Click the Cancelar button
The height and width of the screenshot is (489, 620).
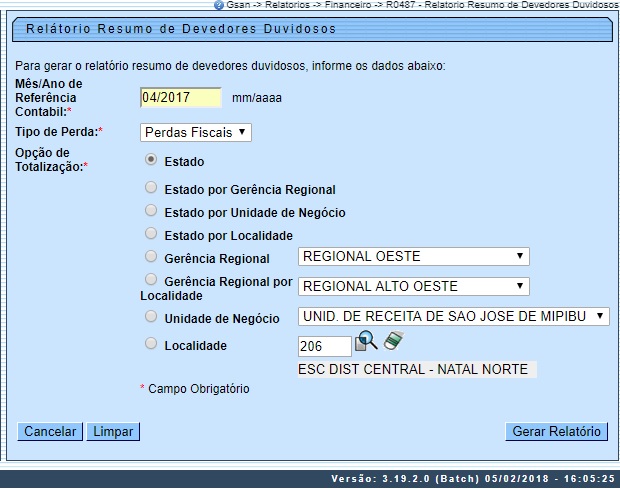coord(50,432)
